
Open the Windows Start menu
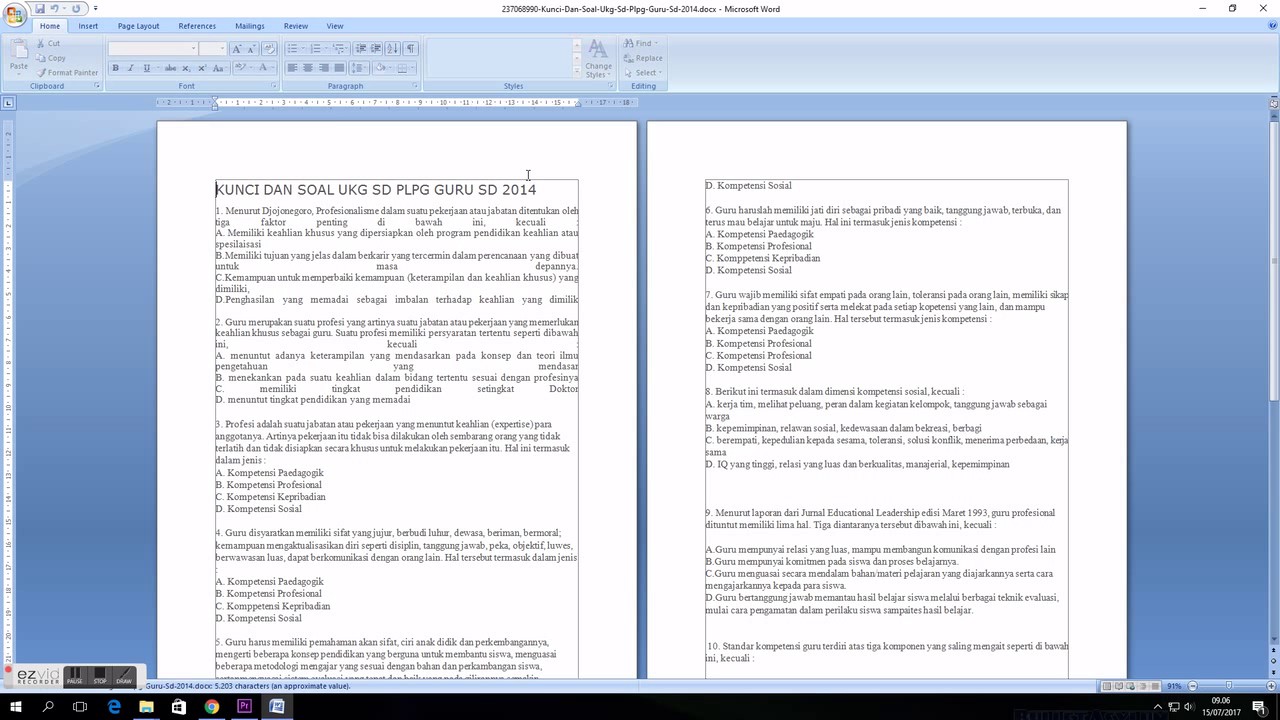[x=16, y=707]
